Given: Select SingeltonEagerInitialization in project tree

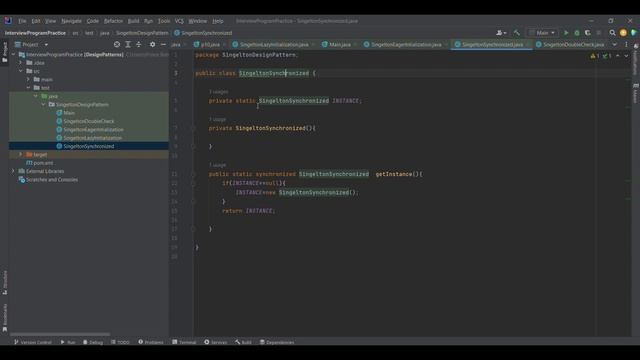Looking at the screenshot, I should tap(93, 129).
